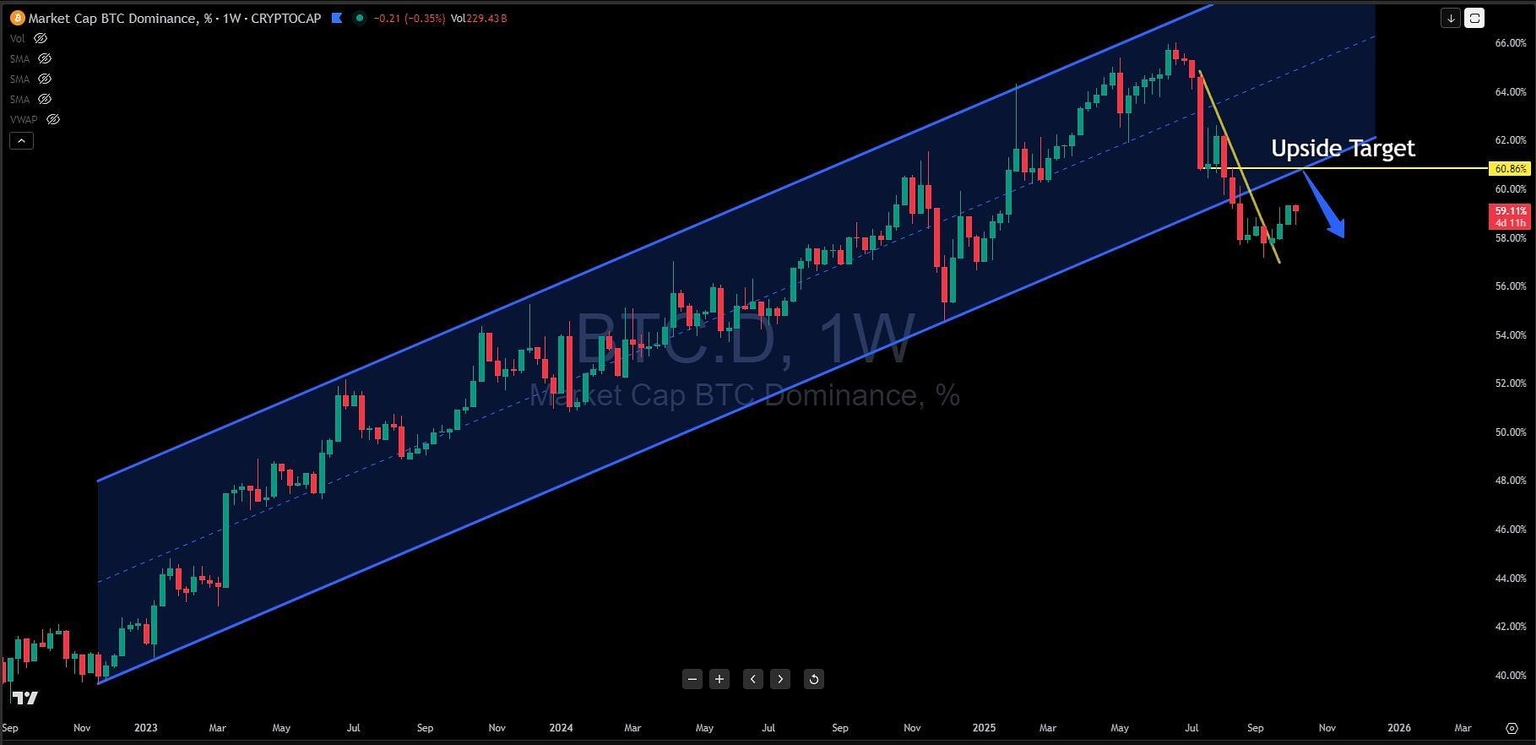Screen dimensions: 1536x745
Task: Click the down-arrow button at chart top right
Action: click(1451, 18)
